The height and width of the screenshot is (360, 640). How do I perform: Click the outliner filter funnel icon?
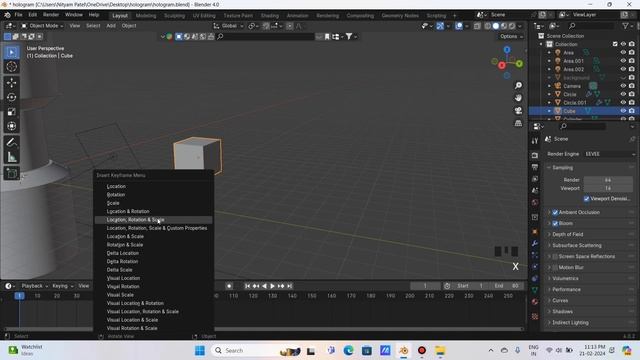tap(626, 26)
